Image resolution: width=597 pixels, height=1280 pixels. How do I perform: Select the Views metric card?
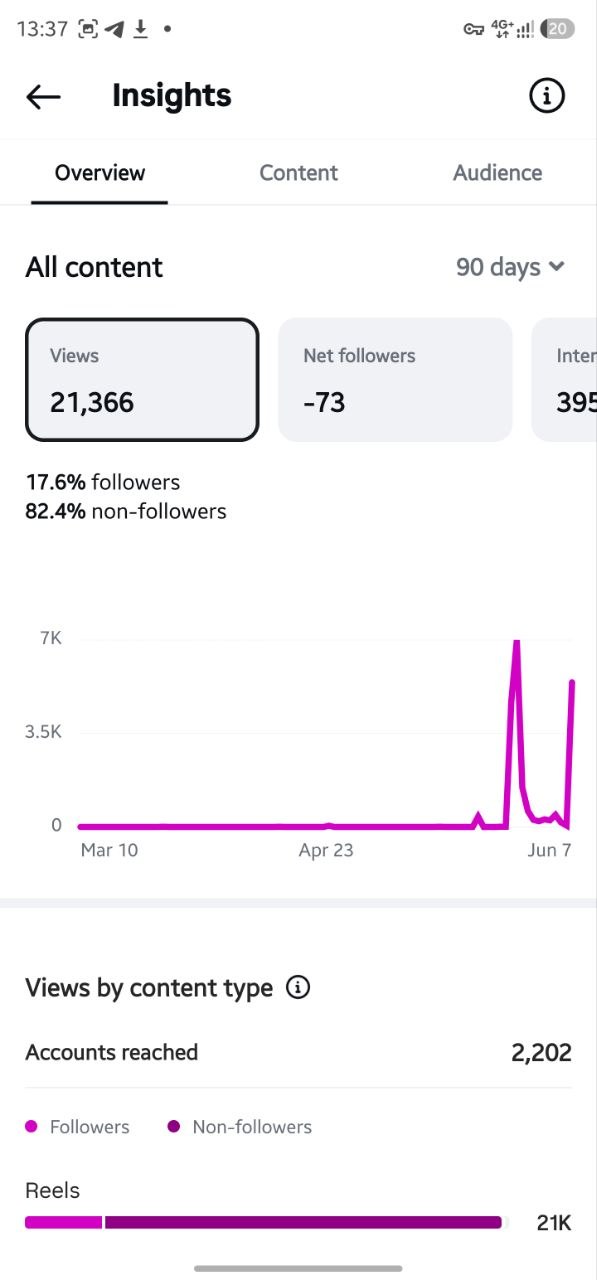coord(142,380)
